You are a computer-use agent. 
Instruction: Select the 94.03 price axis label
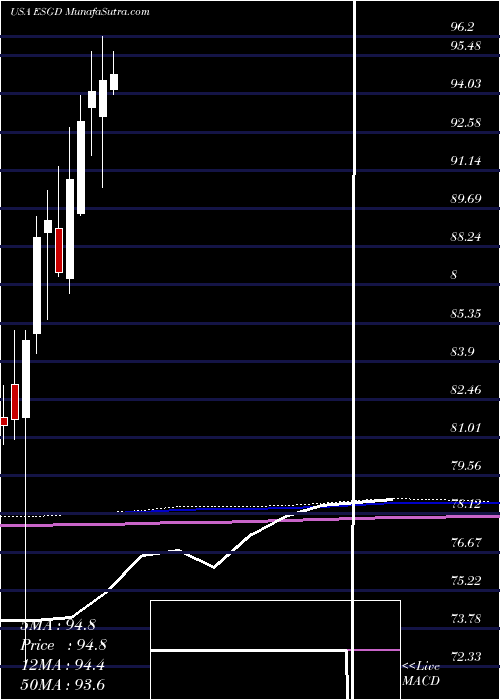click(x=466, y=83)
